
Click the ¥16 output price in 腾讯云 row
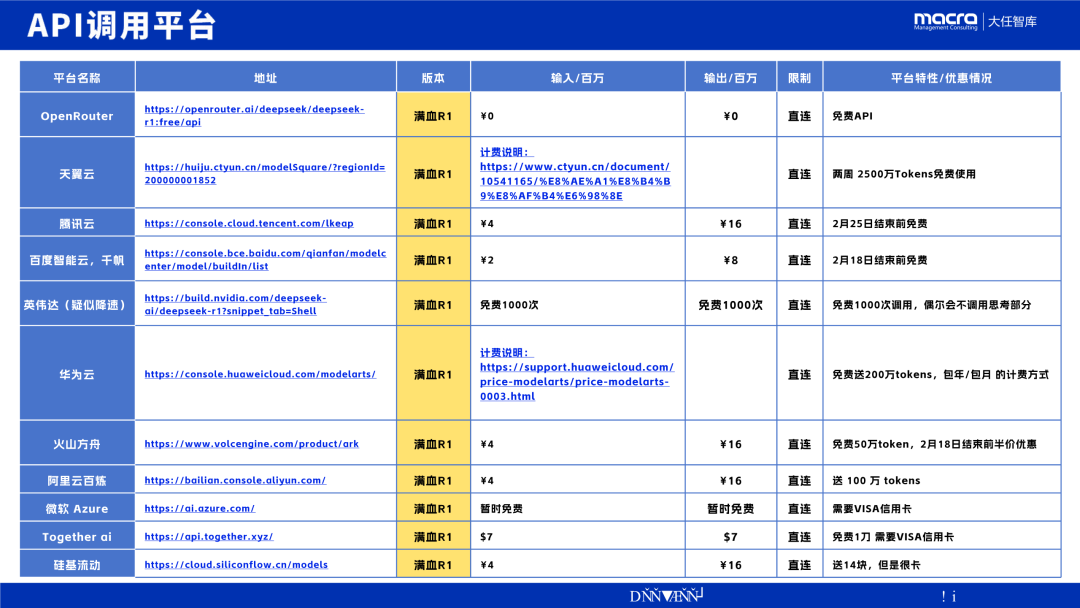pyautogui.click(x=731, y=223)
